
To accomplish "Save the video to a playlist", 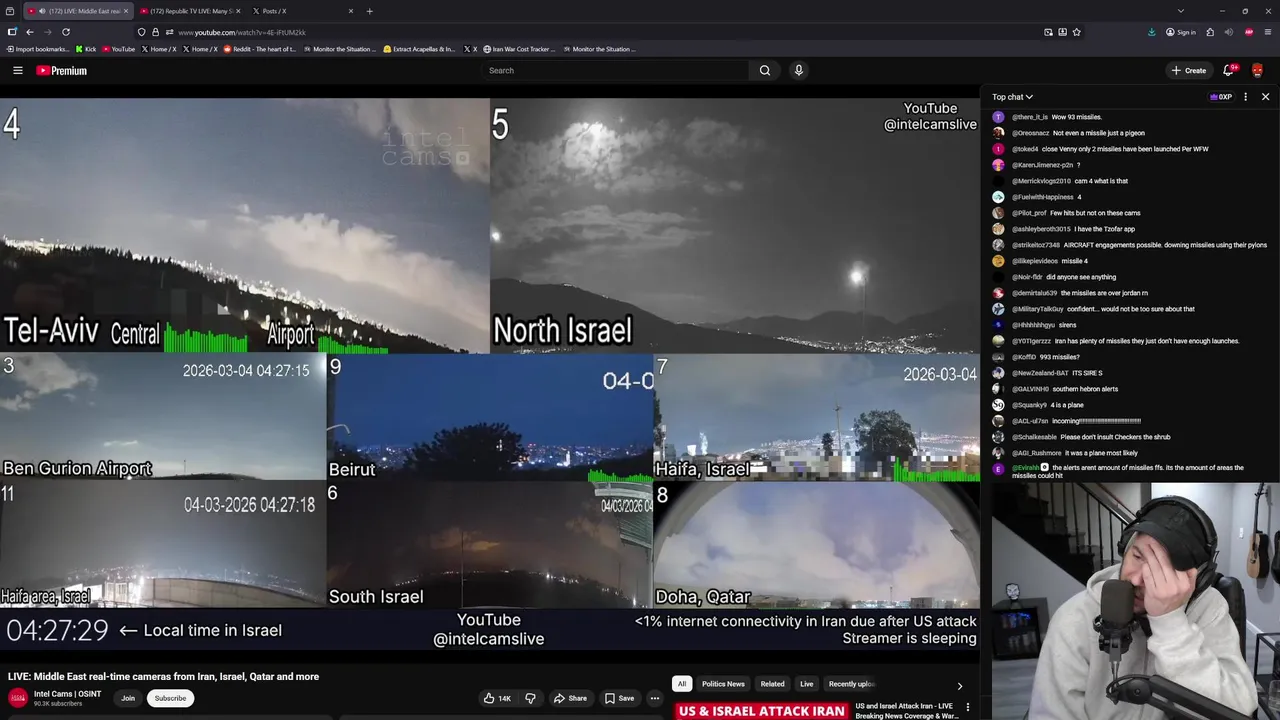I will tap(619, 698).
